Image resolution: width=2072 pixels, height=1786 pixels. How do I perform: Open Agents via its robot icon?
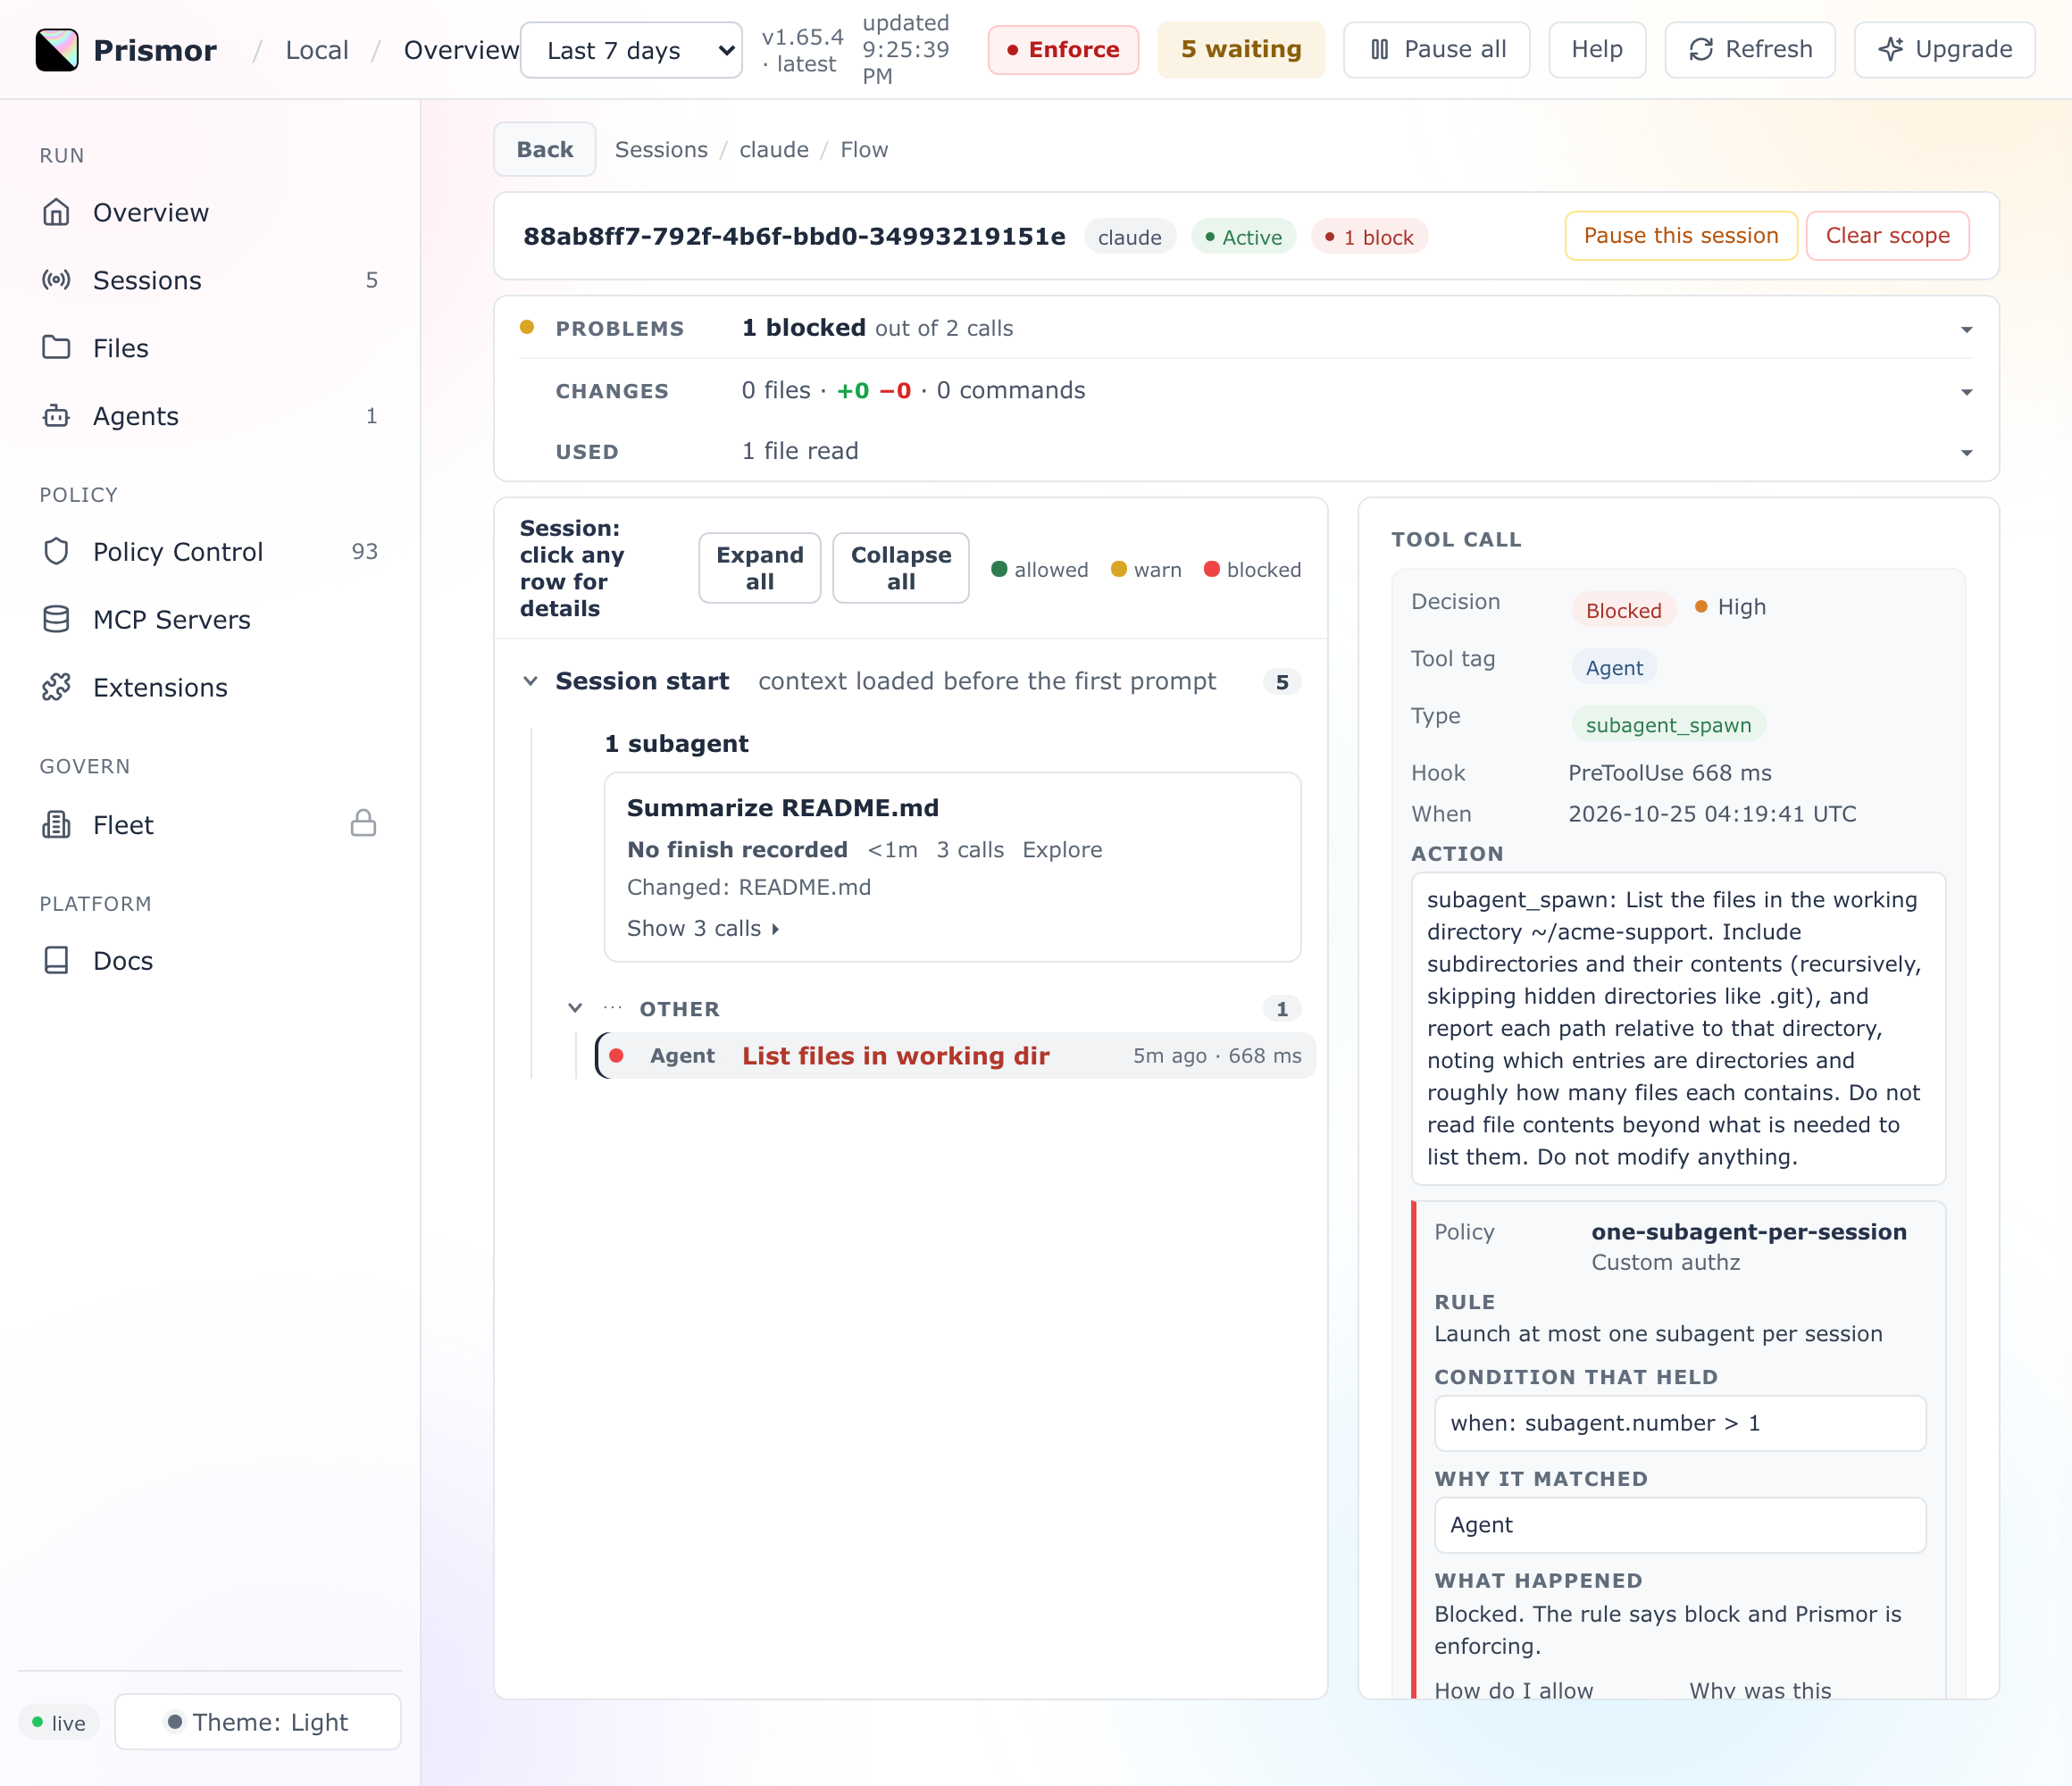57,416
